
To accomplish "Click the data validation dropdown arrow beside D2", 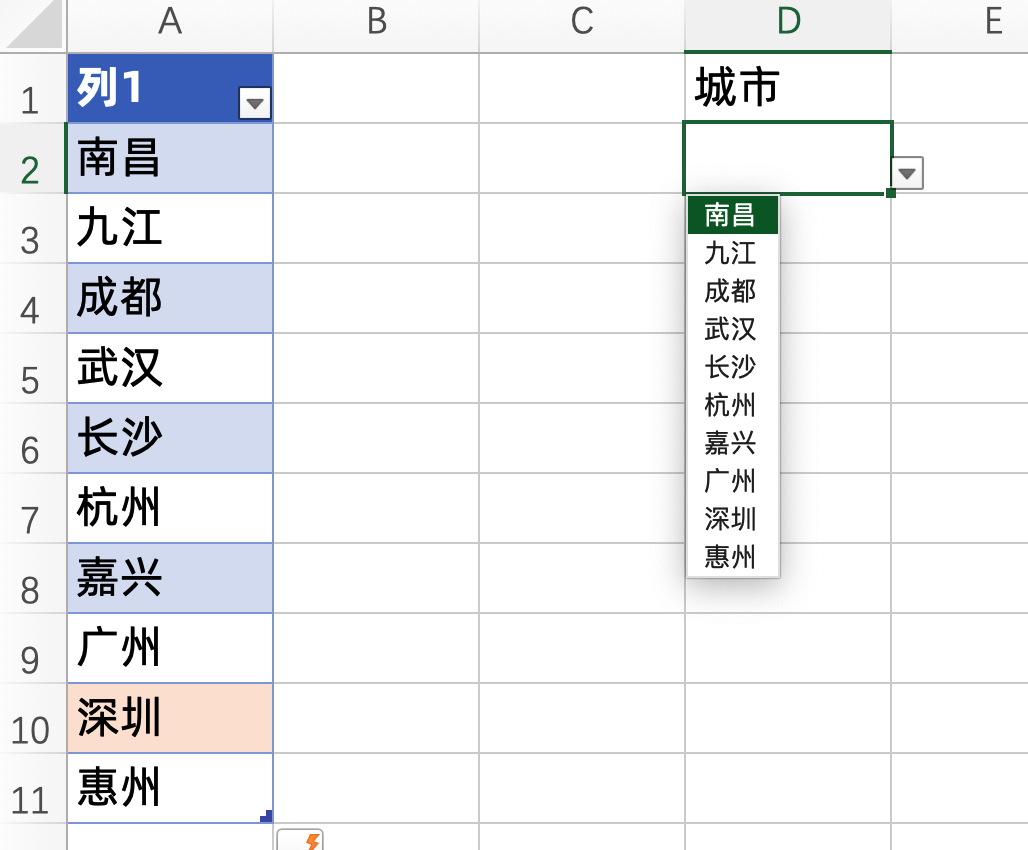I will pos(906,172).
